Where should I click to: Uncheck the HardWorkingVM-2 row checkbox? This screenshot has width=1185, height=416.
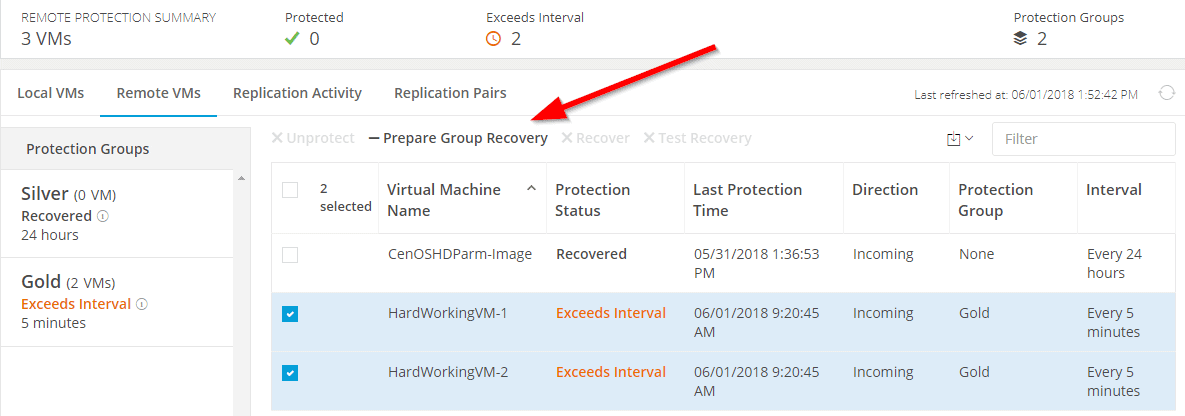290,373
